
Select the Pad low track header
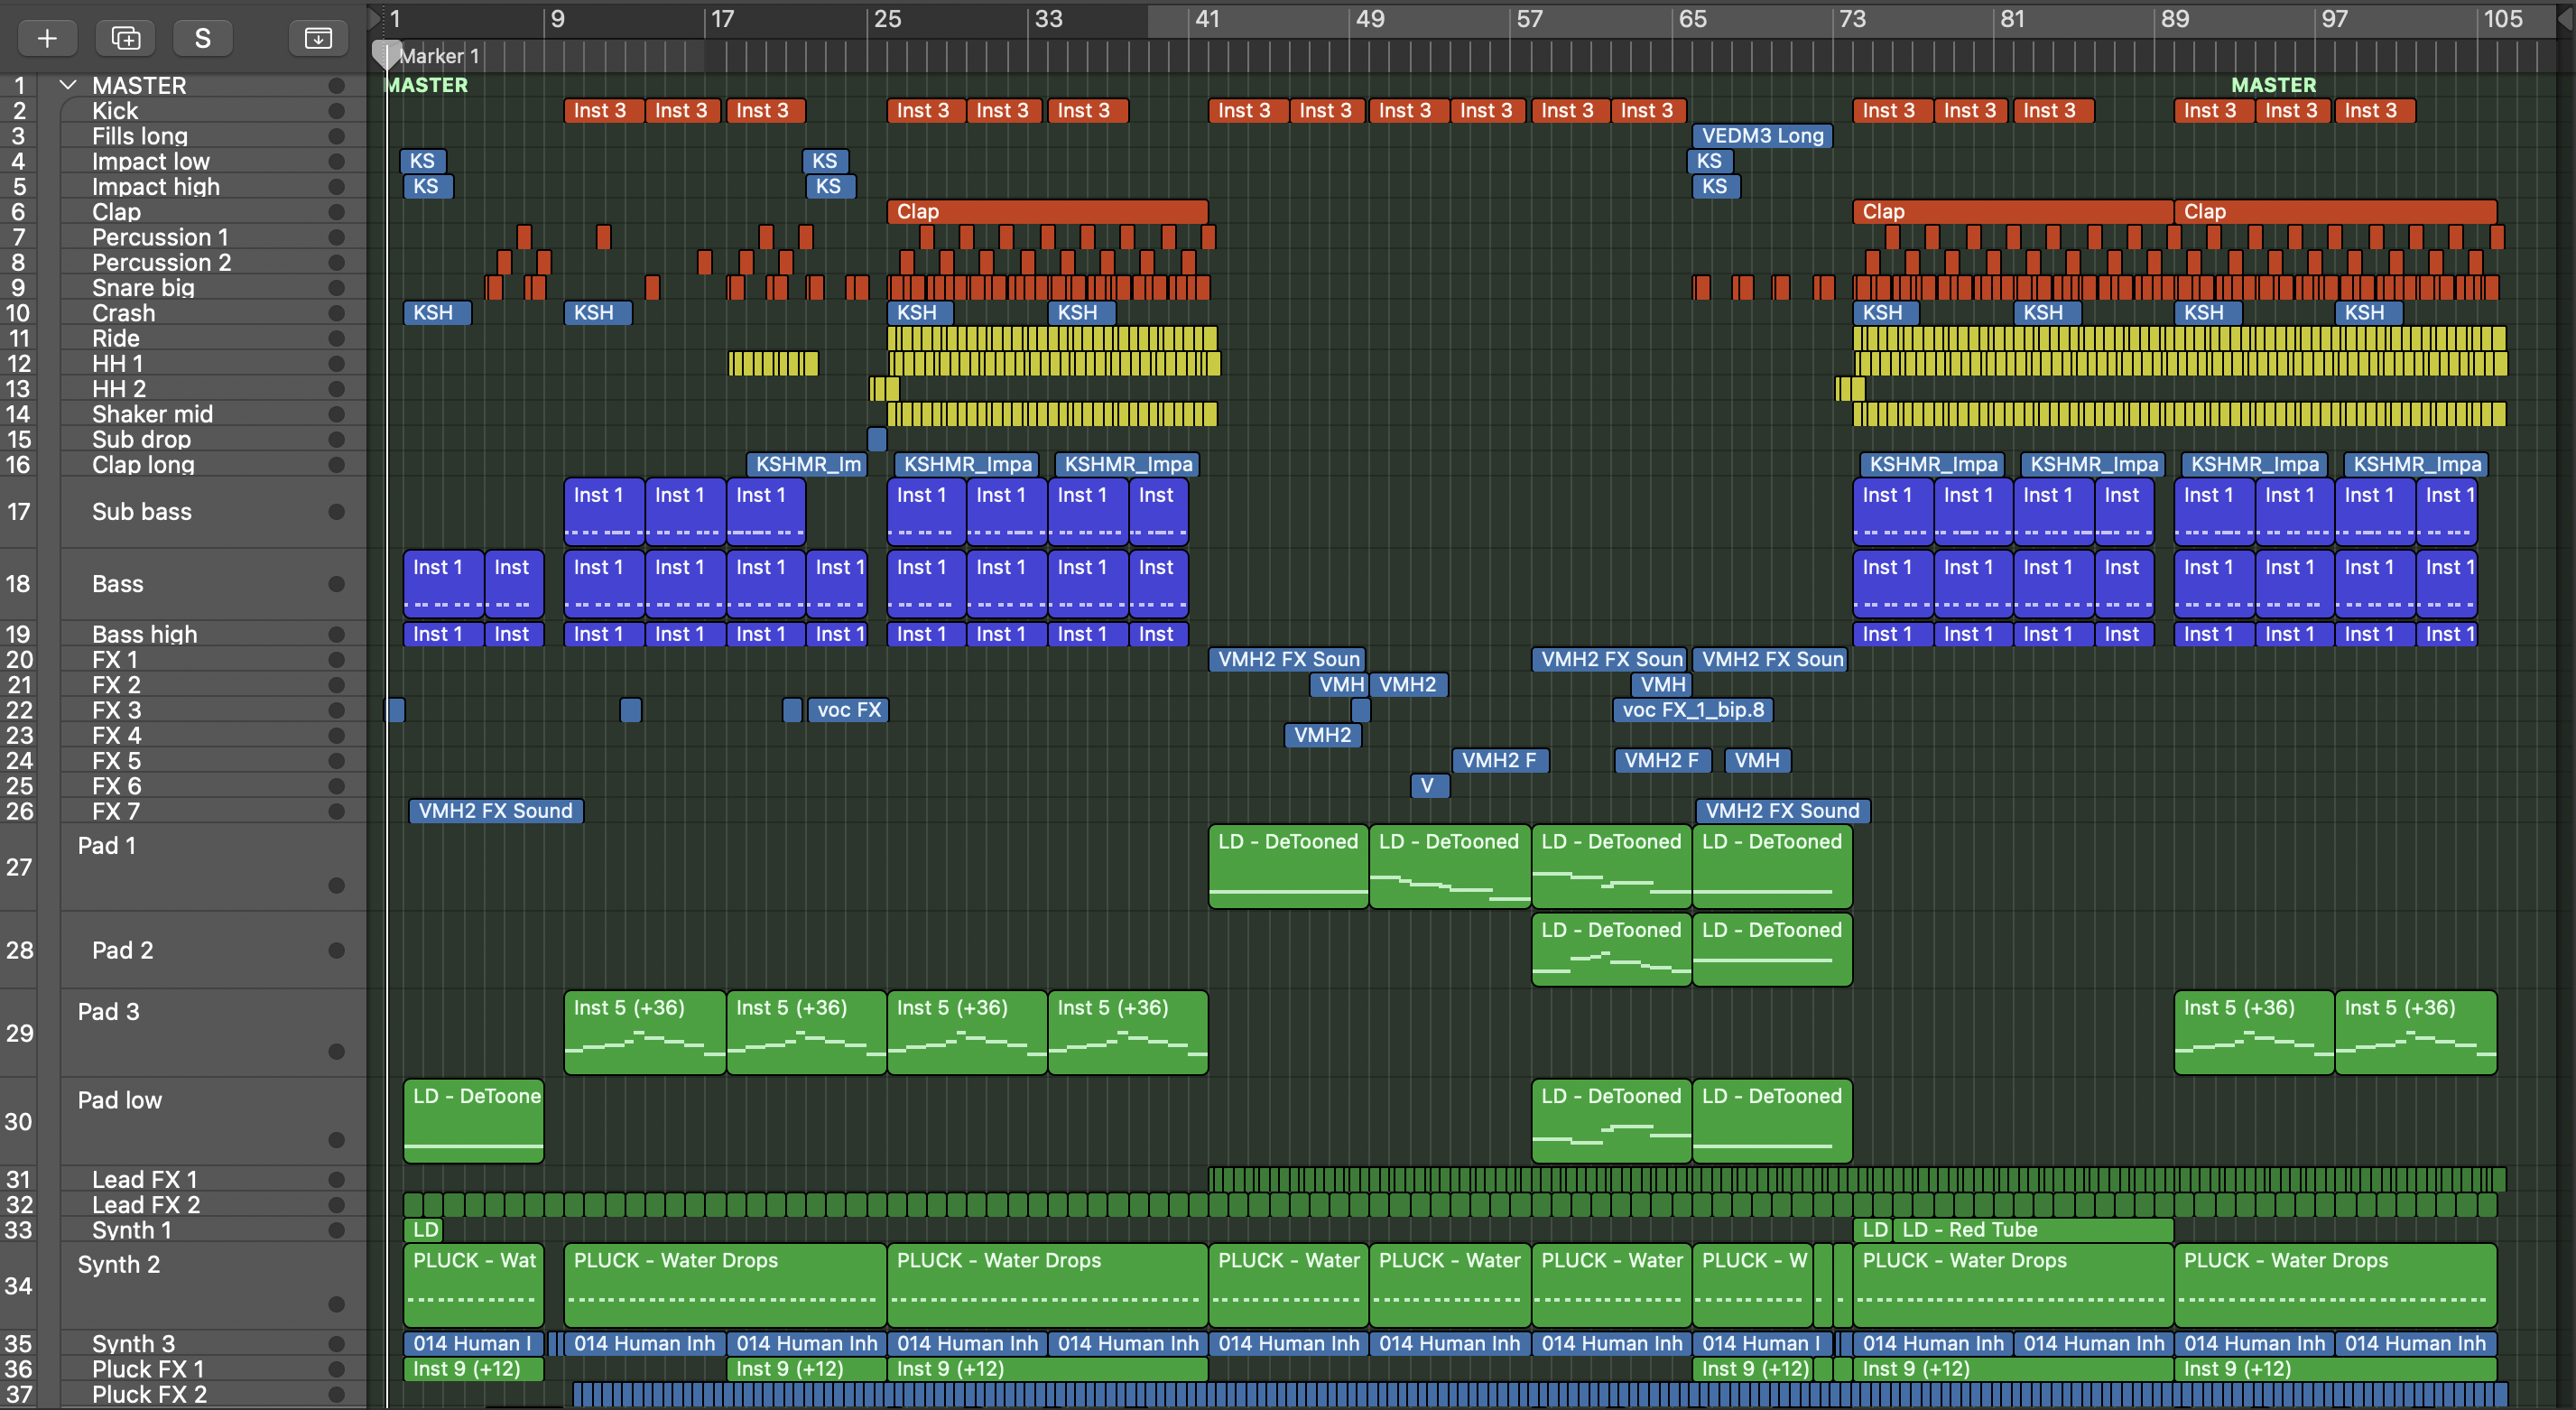(x=120, y=1101)
